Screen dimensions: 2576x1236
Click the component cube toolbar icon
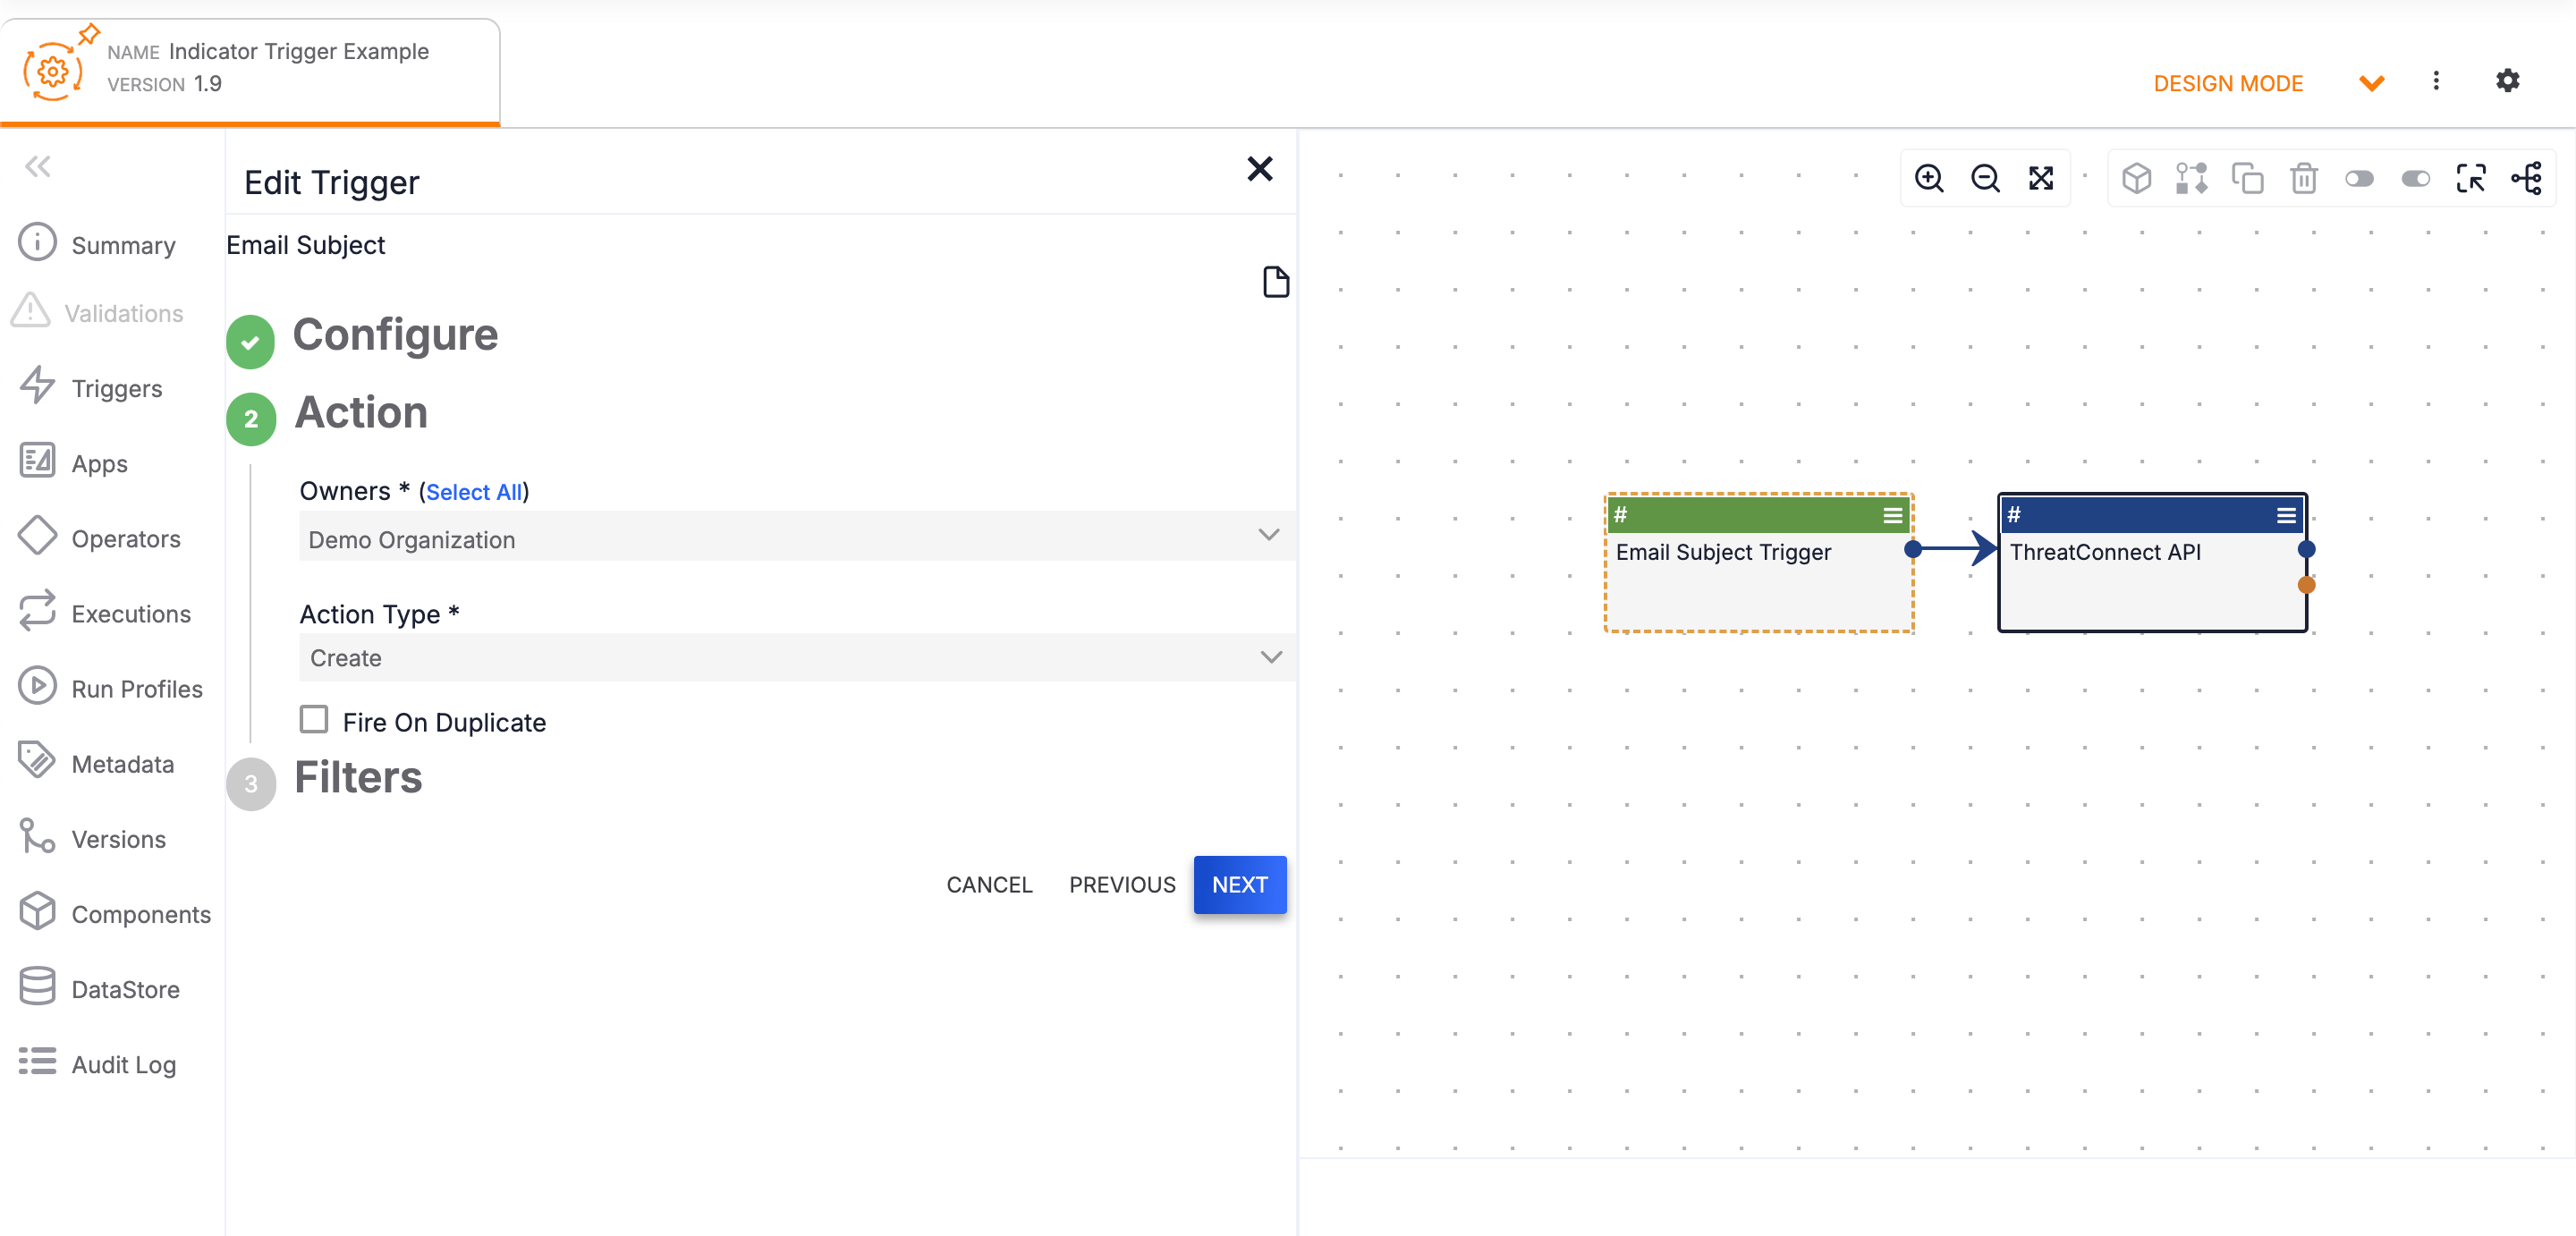2136,179
